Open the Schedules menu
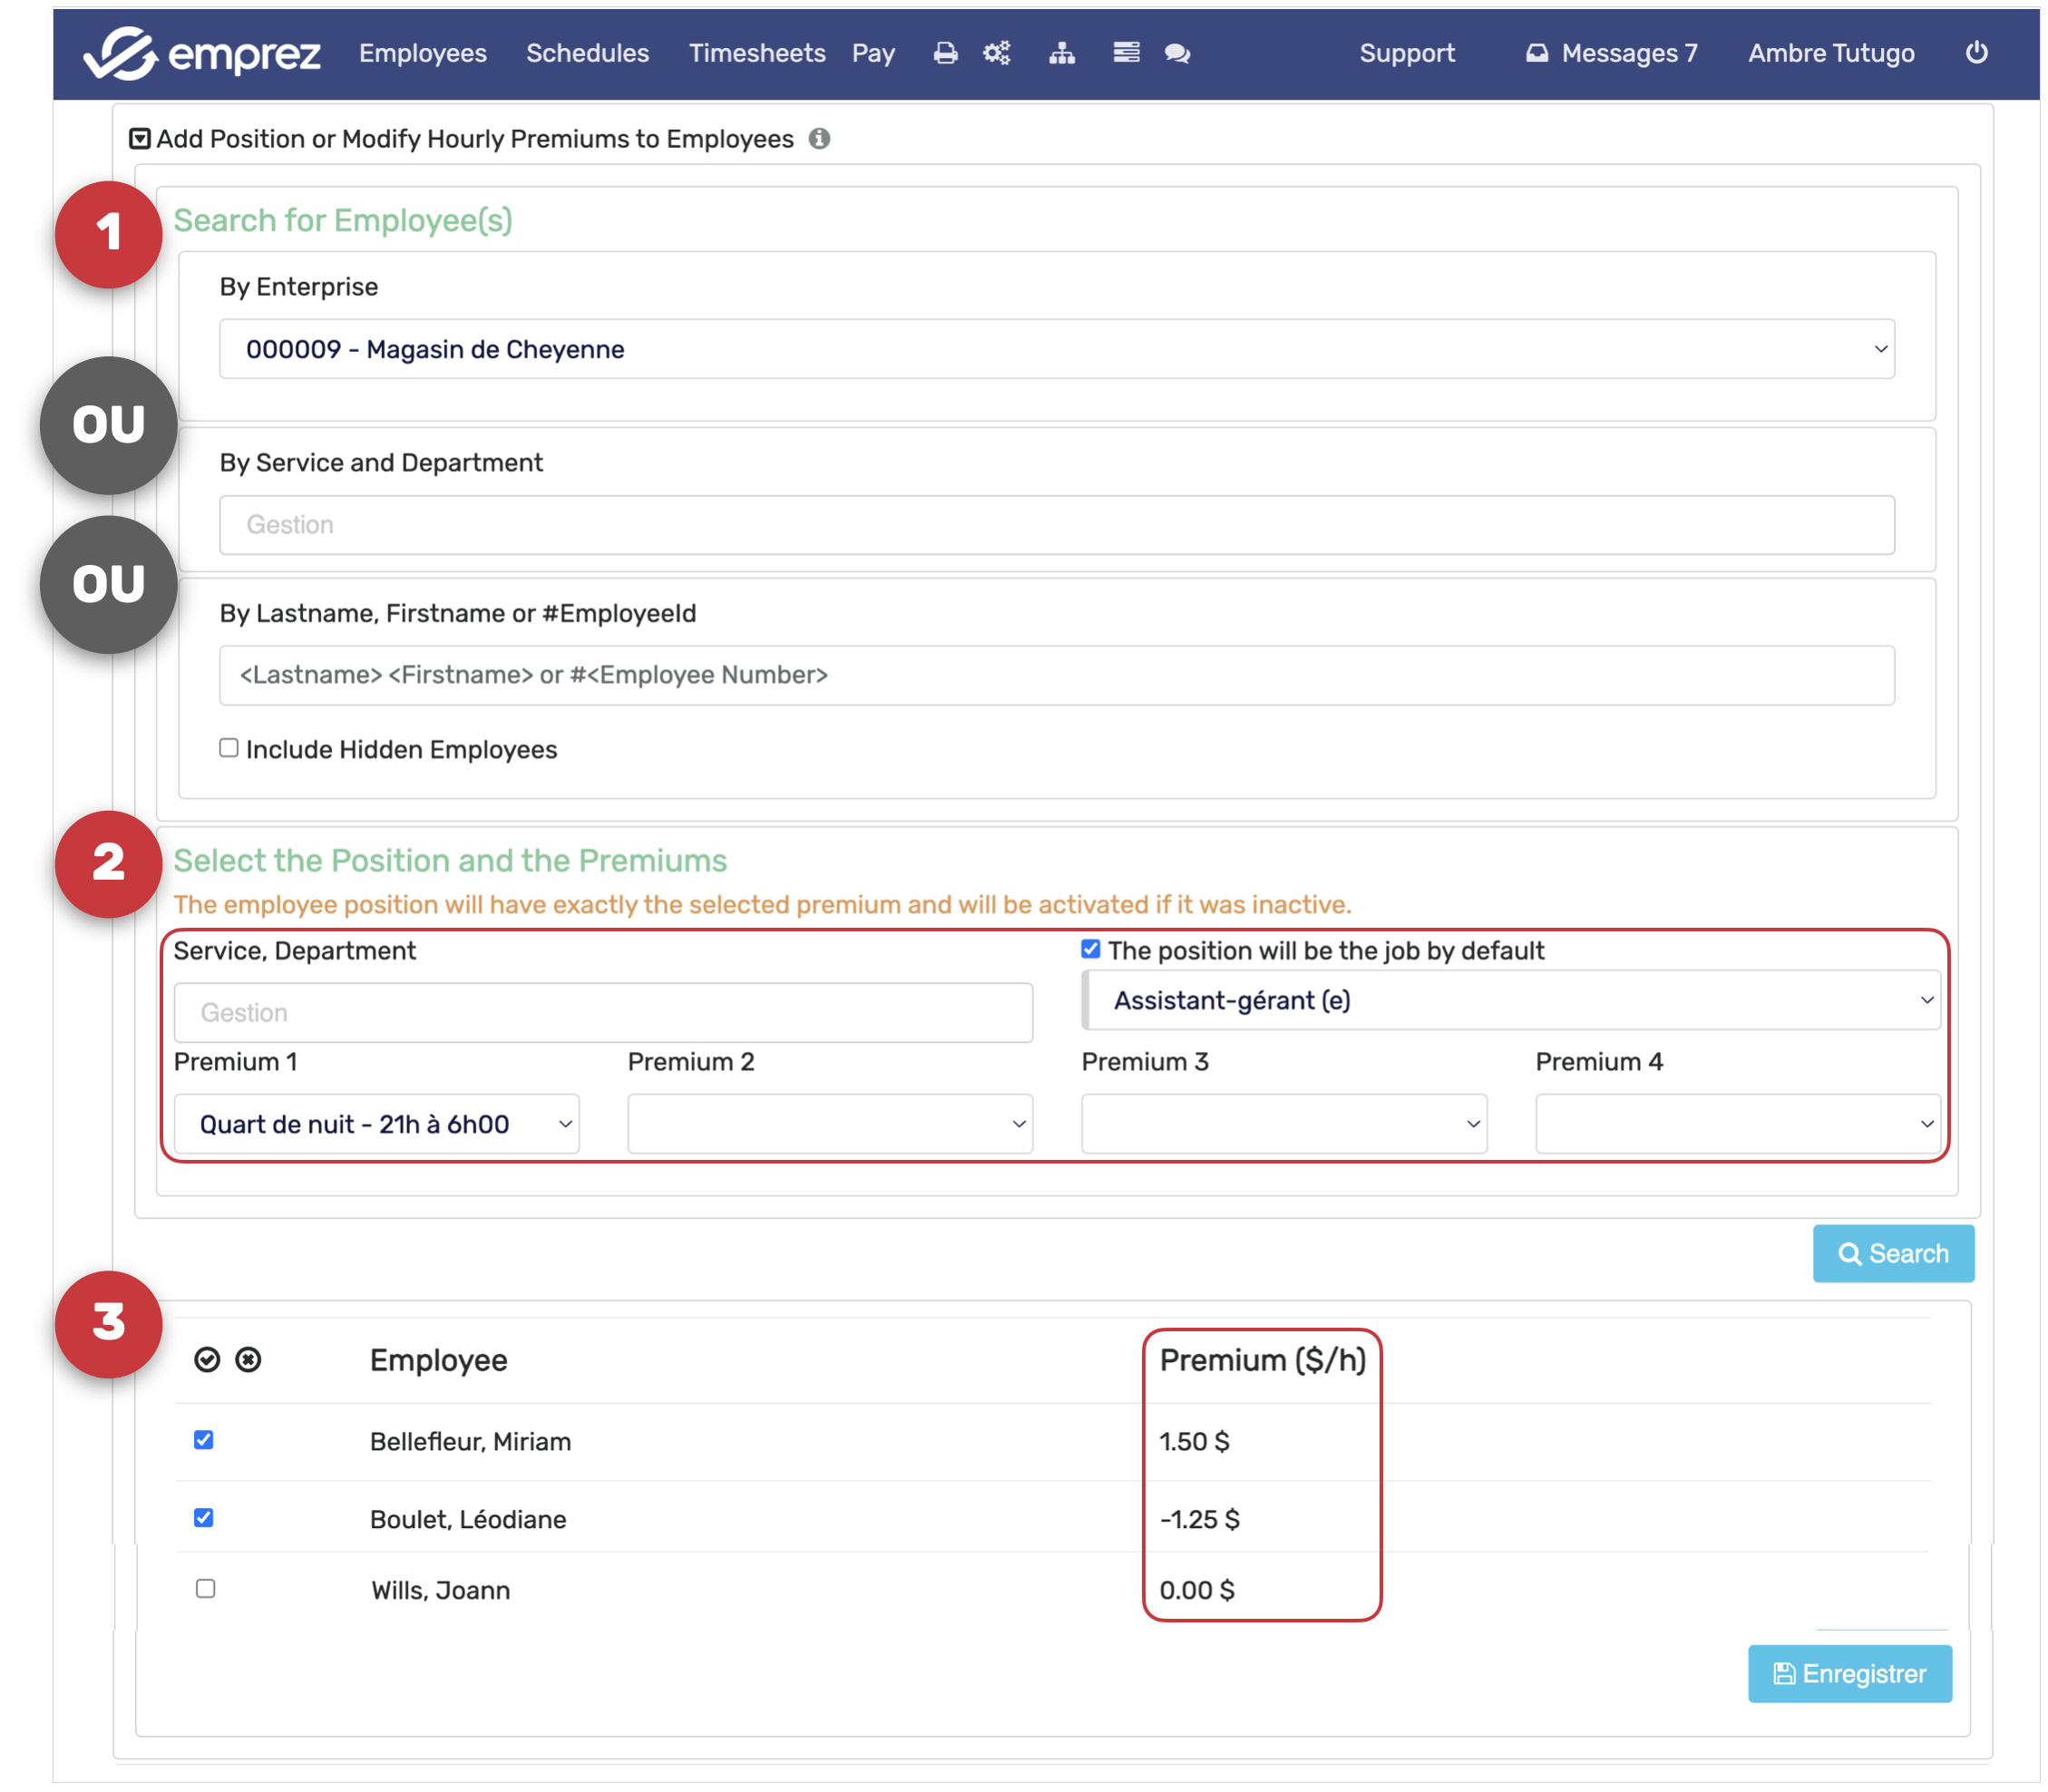Viewport: 2048px width, 1792px height. point(587,53)
